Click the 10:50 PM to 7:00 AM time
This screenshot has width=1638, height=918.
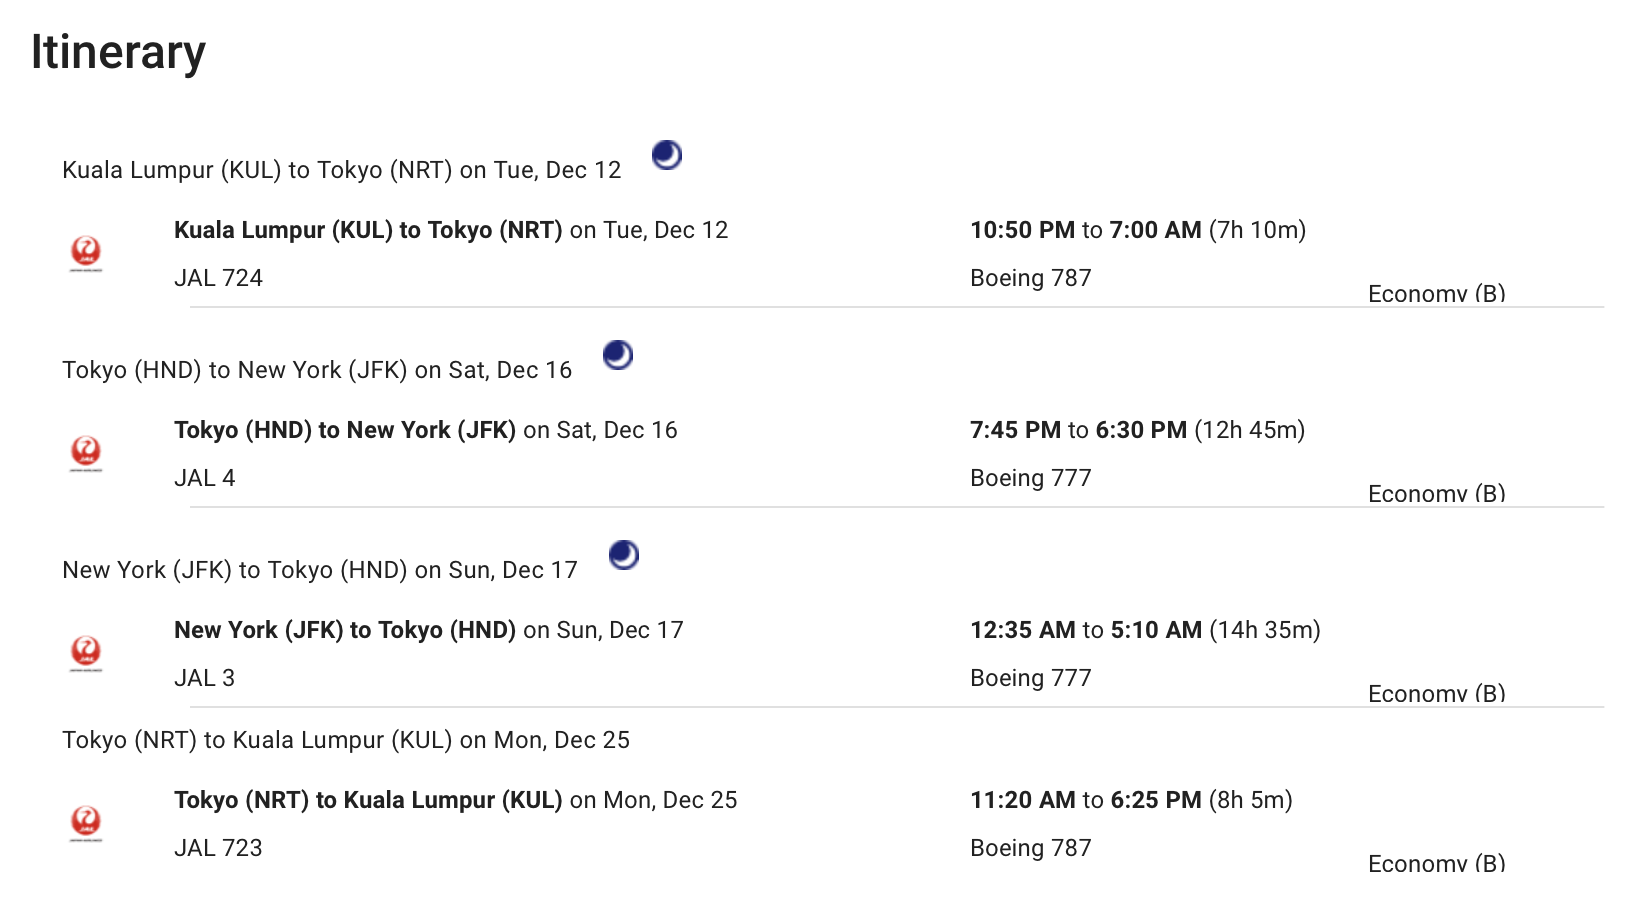(x=1086, y=230)
